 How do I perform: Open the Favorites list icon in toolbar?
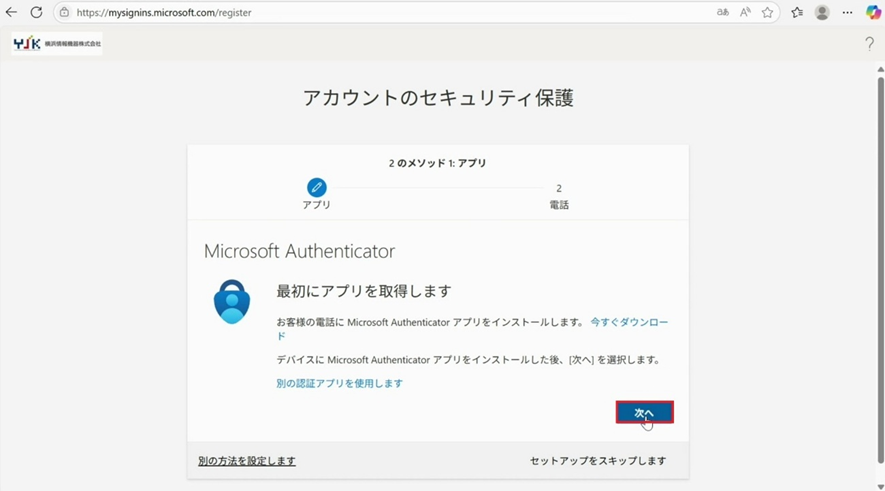click(797, 13)
